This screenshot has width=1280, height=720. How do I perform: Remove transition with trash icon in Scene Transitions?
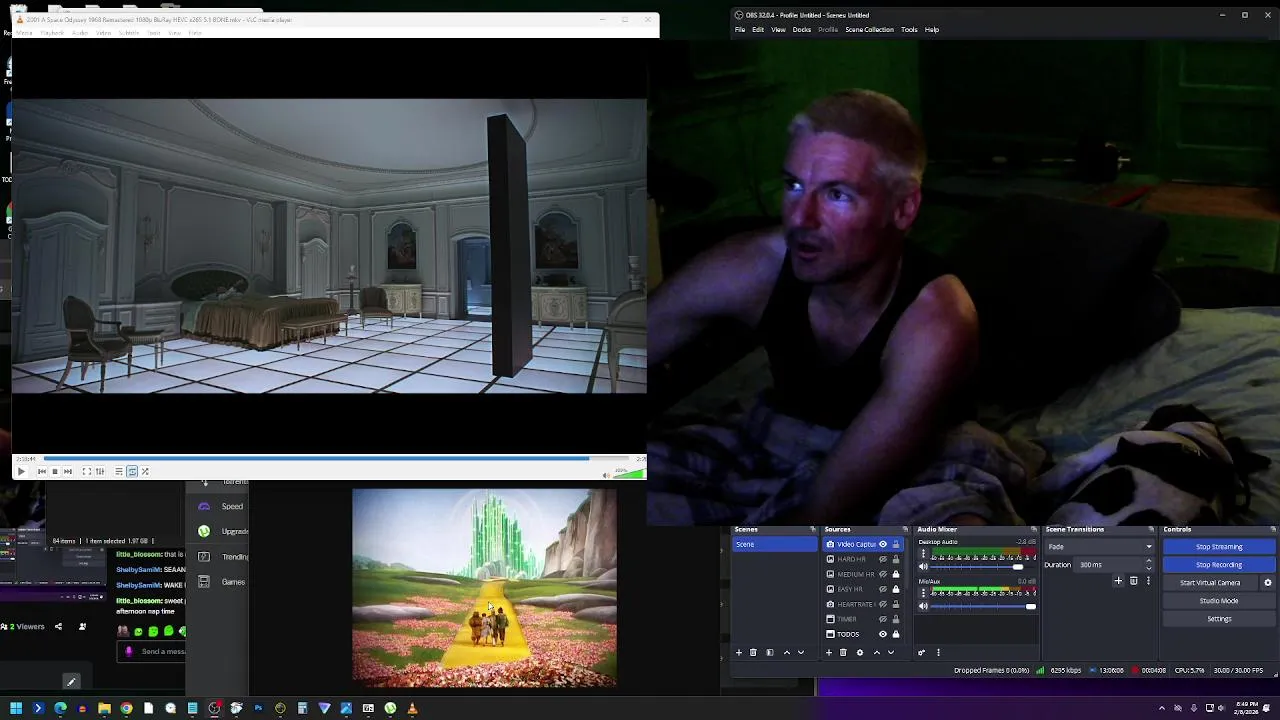point(1133,581)
